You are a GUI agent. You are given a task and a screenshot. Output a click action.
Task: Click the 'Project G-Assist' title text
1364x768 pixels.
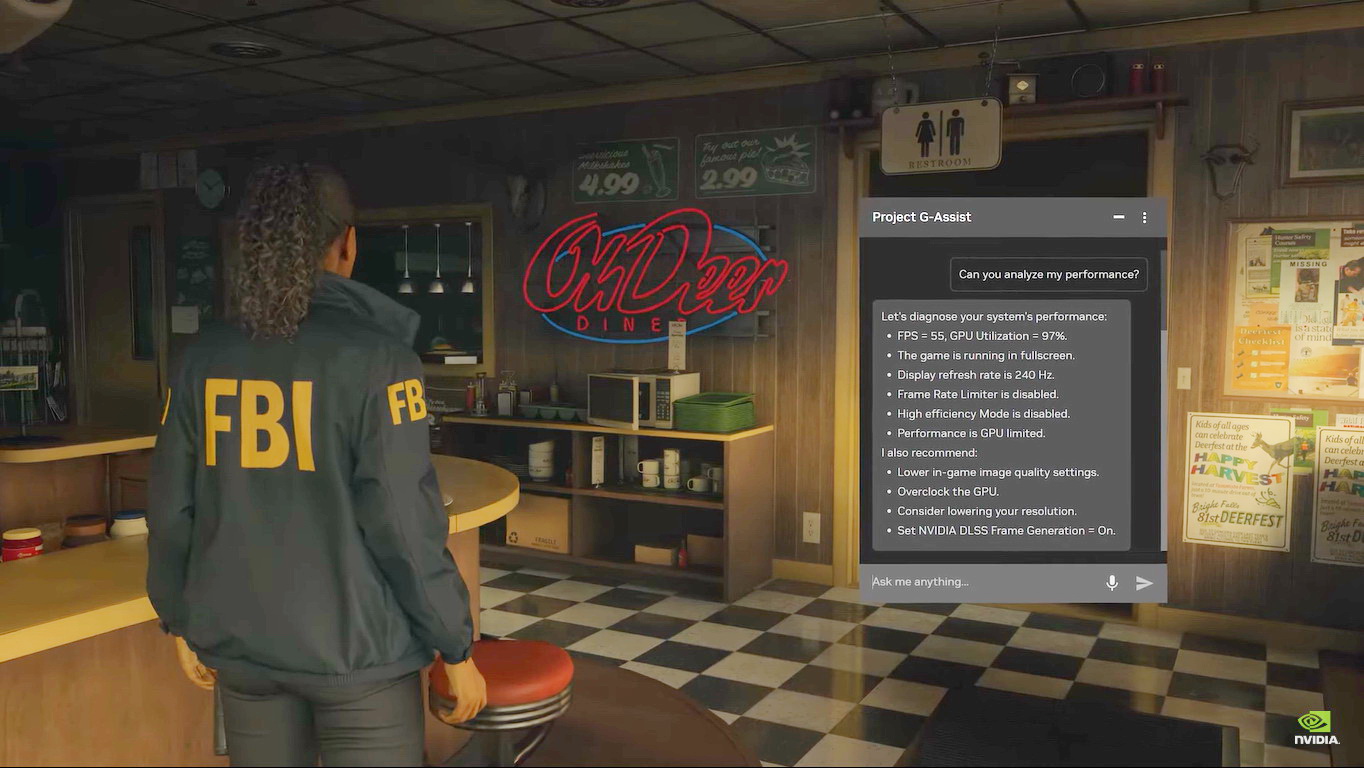click(921, 217)
